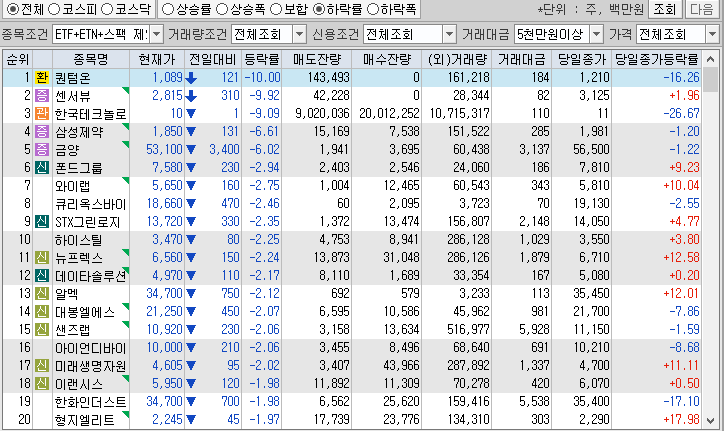This screenshot has height=431, width=724.
Task: Click the -26.67 rate in 한국테크놀로 row
Action: (x=681, y=114)
